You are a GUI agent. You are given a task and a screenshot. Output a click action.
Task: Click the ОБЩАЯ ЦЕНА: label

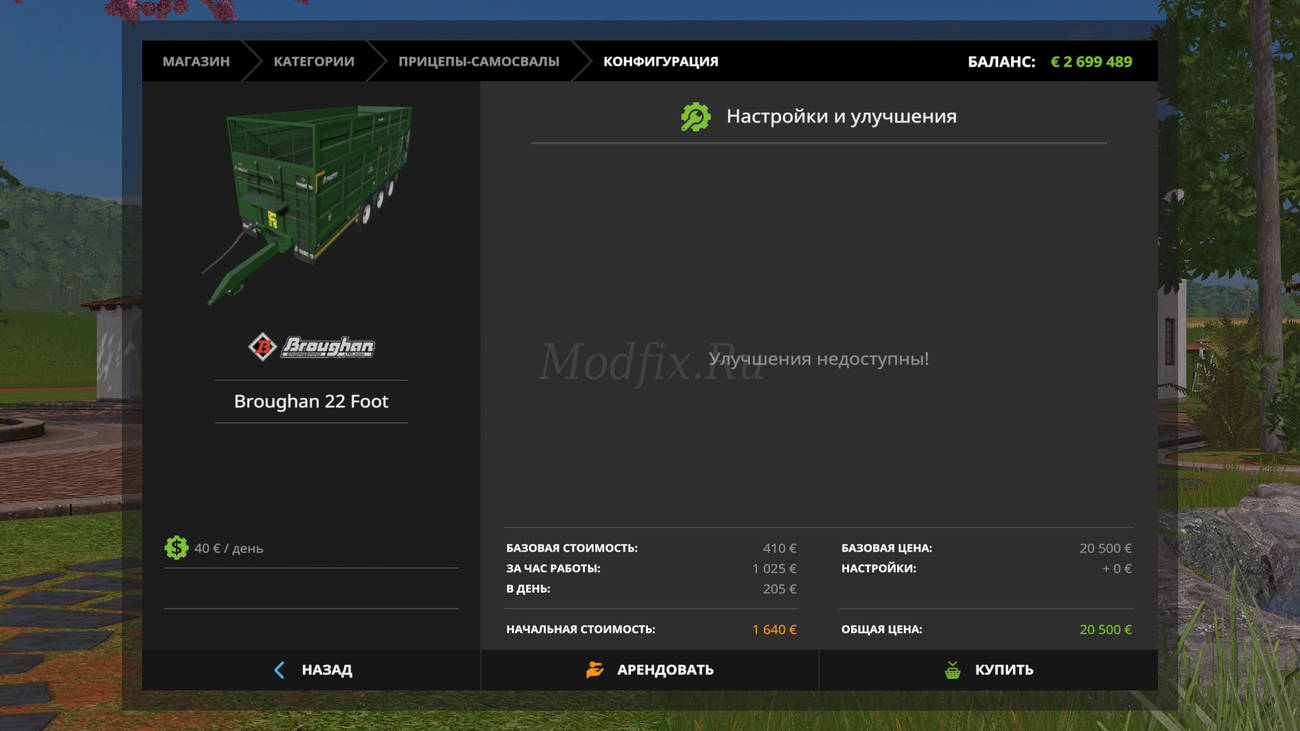(x=882, y=629)
